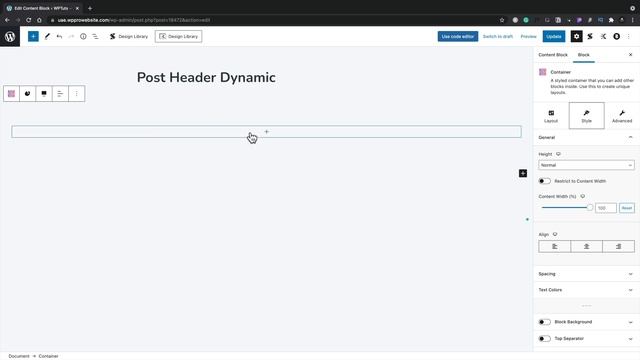
Task: Select the Tools pencil icon
Action: (x=47, y=36)
